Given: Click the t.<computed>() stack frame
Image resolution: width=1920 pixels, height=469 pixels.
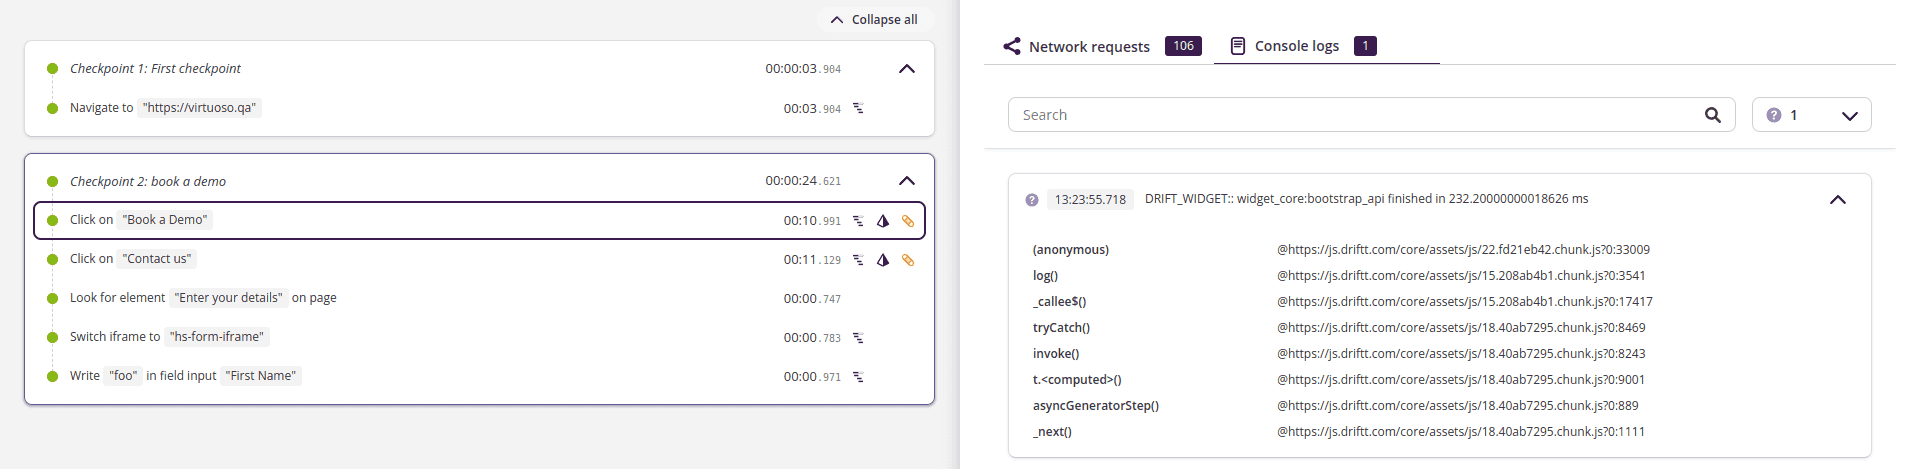Looking at the screenshot, I should point(1077,380).
